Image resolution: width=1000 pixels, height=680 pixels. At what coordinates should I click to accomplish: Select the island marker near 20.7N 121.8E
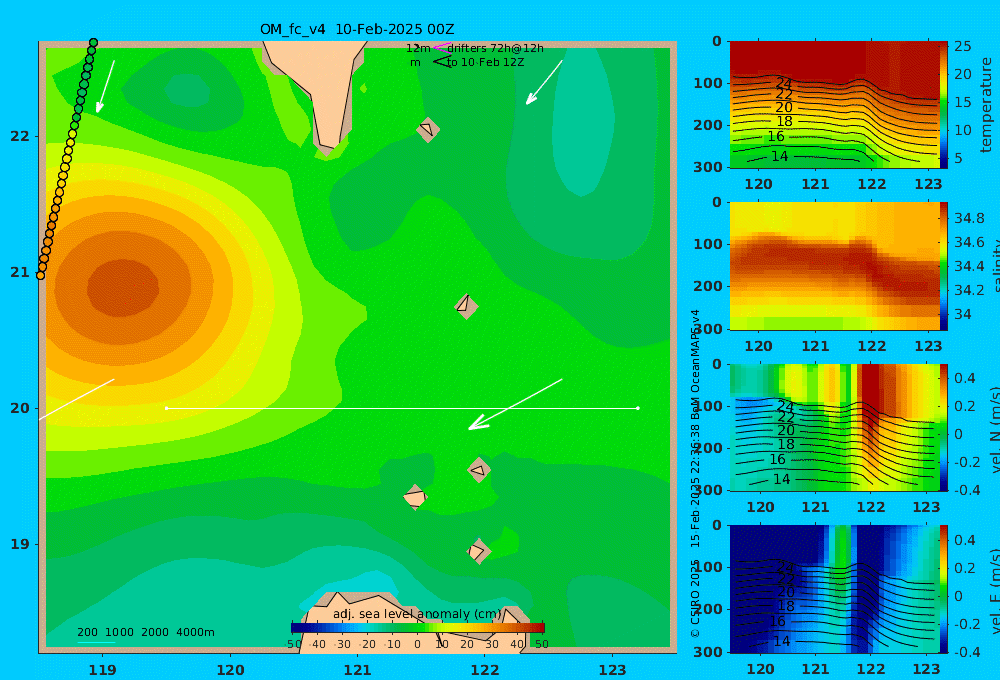tap(466, 306)
